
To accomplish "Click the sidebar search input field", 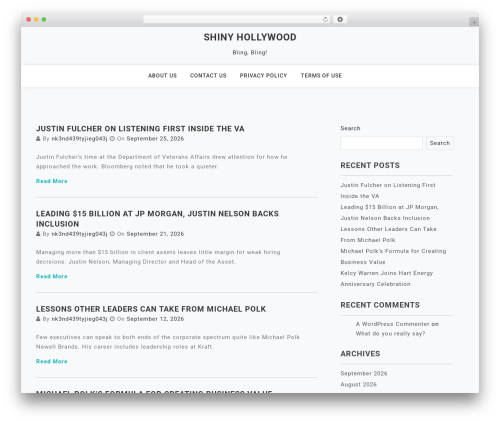I will (x=381, y=143).
